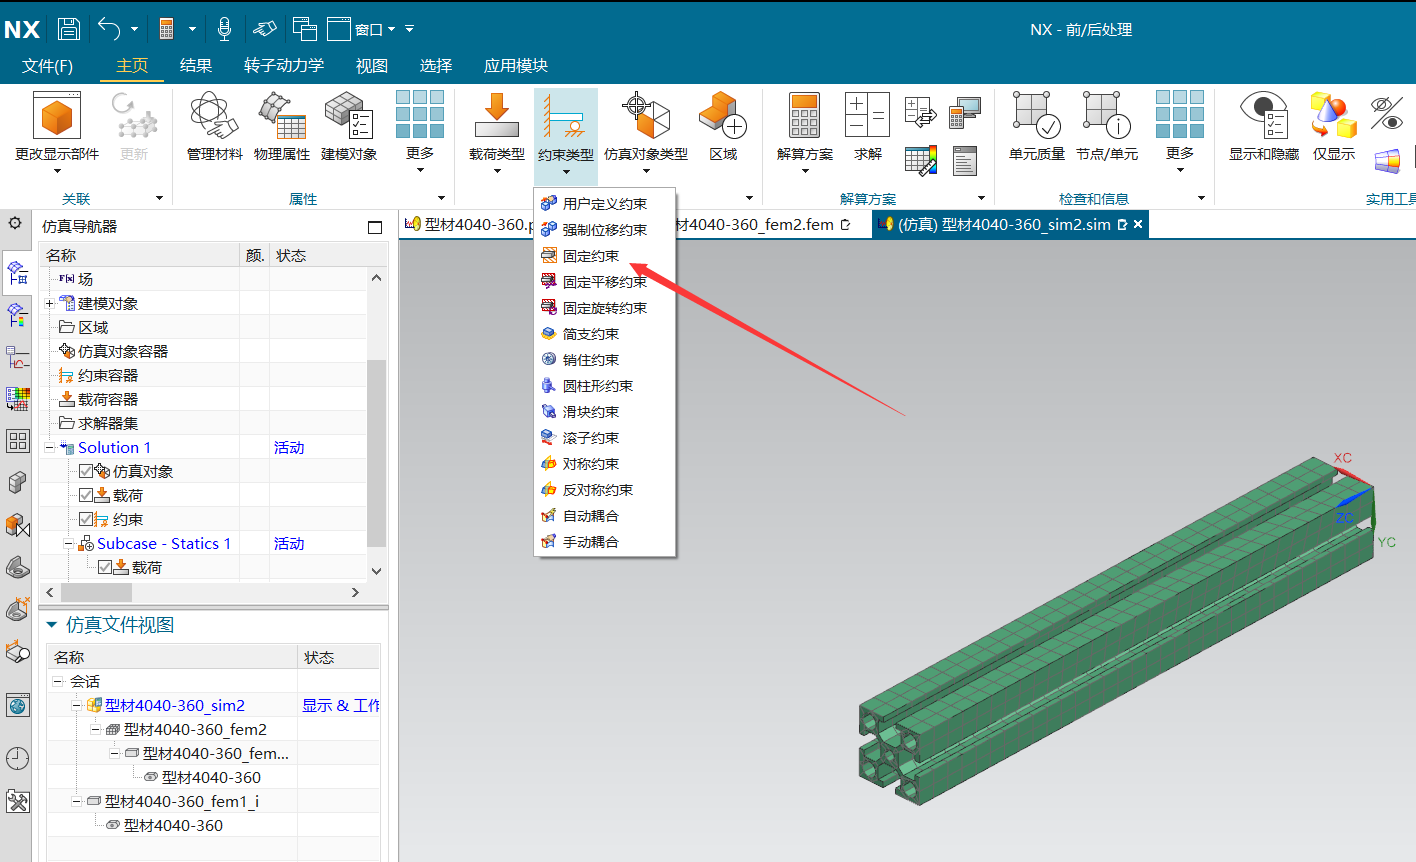Switch to the 结果 ribbon tab

[x=196, y=65]
